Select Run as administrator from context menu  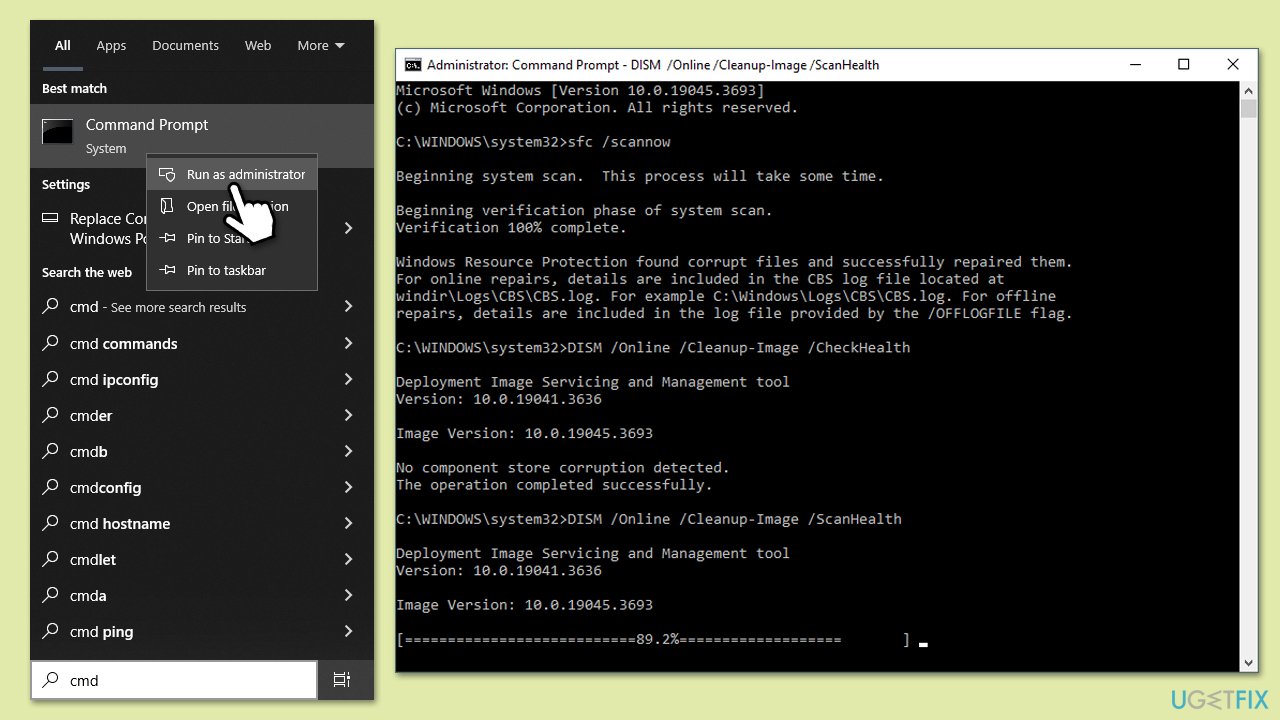click(x=245, y=174)
